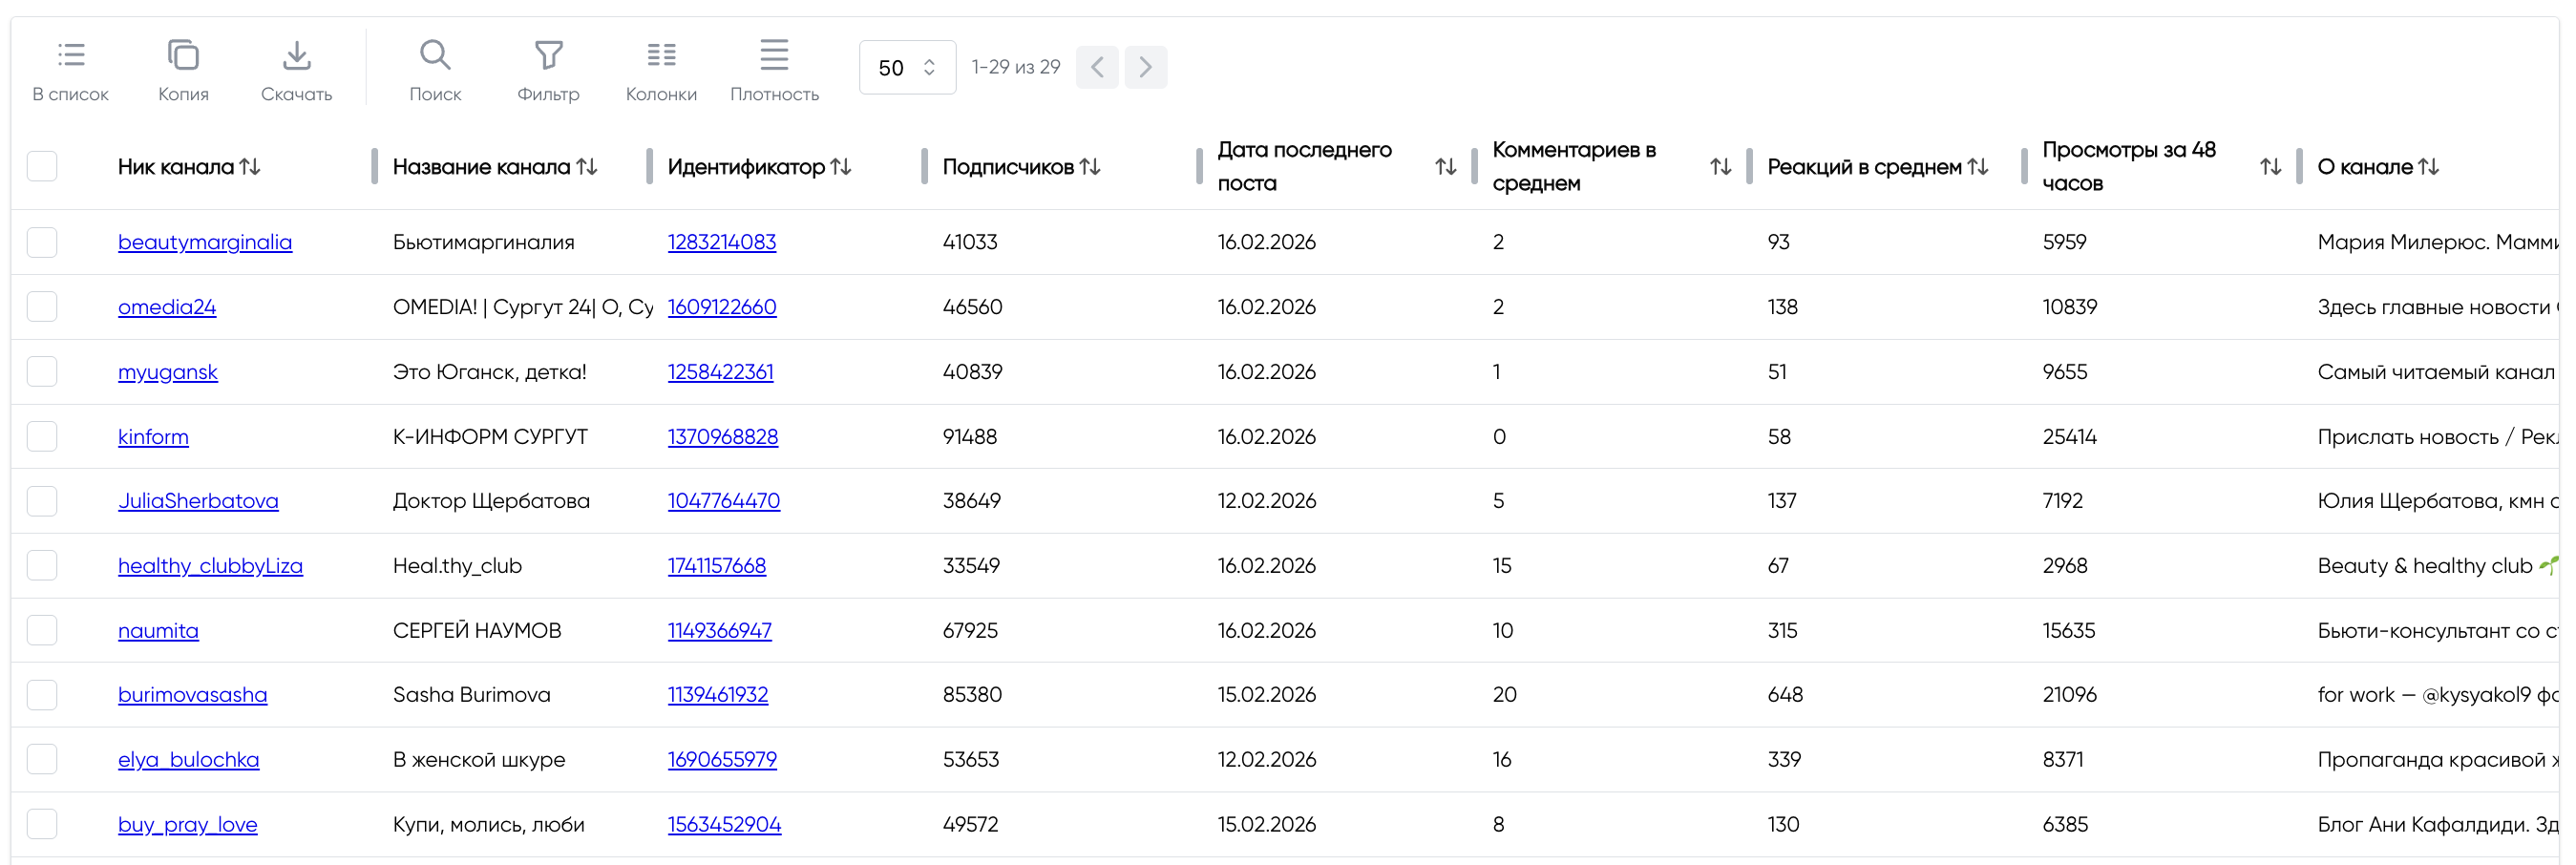Select the cell 'К-ИНФОРМ СУРГУТ'
Viewport: 2576px width, 865px height.
[x=490, y=437]
